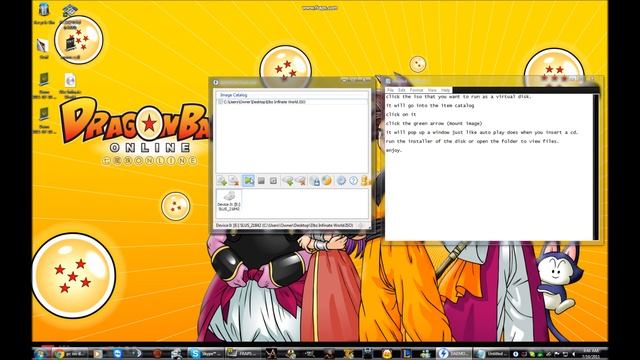Click the yellow icon at toolbar's end

(365, 180)
